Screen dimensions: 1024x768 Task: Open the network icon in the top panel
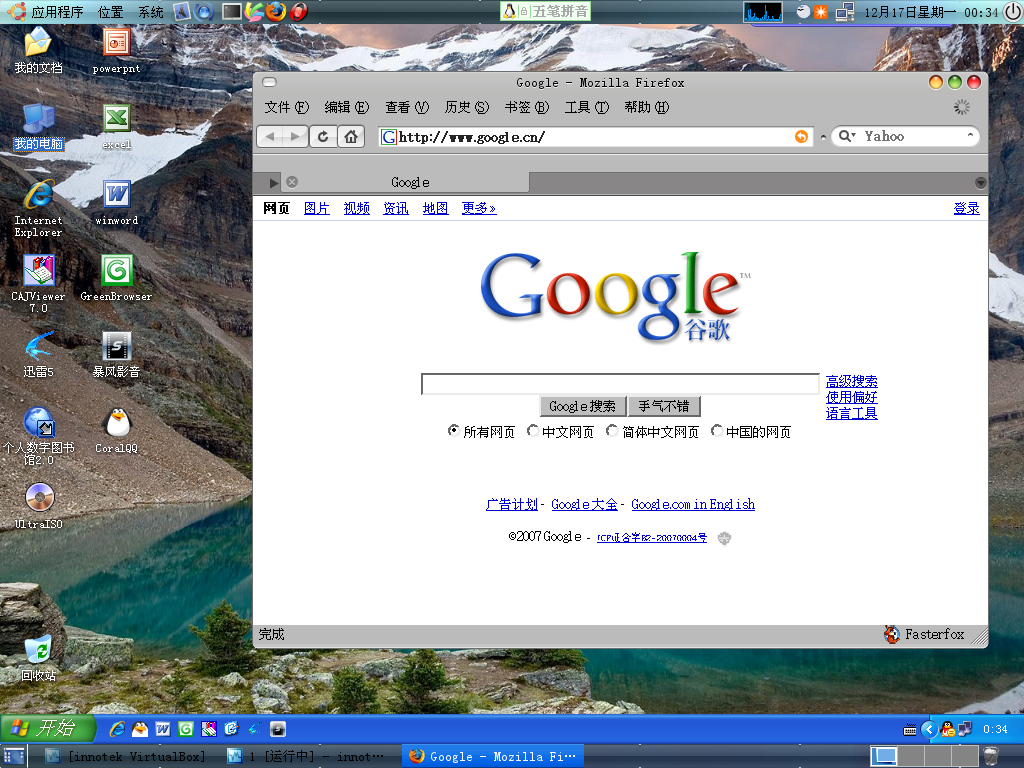tap(845, 12)
